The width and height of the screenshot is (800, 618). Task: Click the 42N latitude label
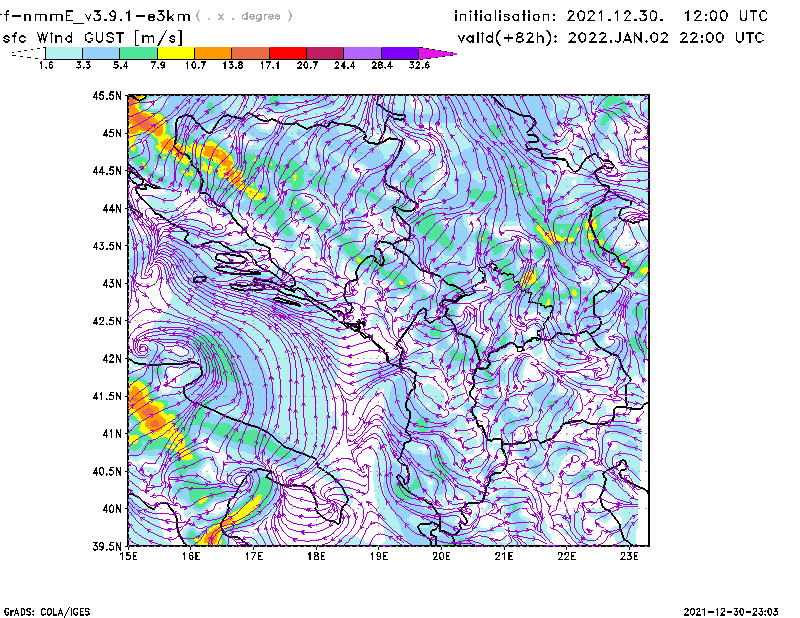pos(112,358)
